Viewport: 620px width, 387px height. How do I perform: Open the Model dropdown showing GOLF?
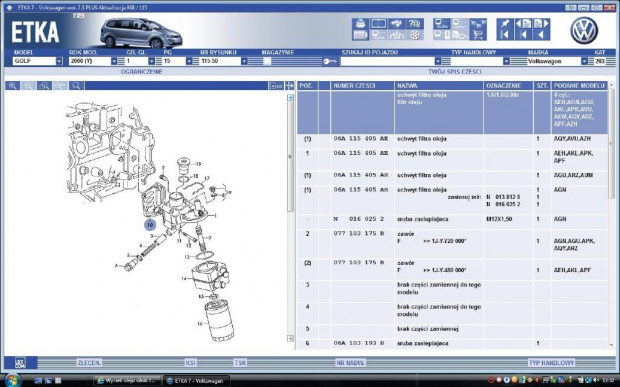click(x=38, y=61)
